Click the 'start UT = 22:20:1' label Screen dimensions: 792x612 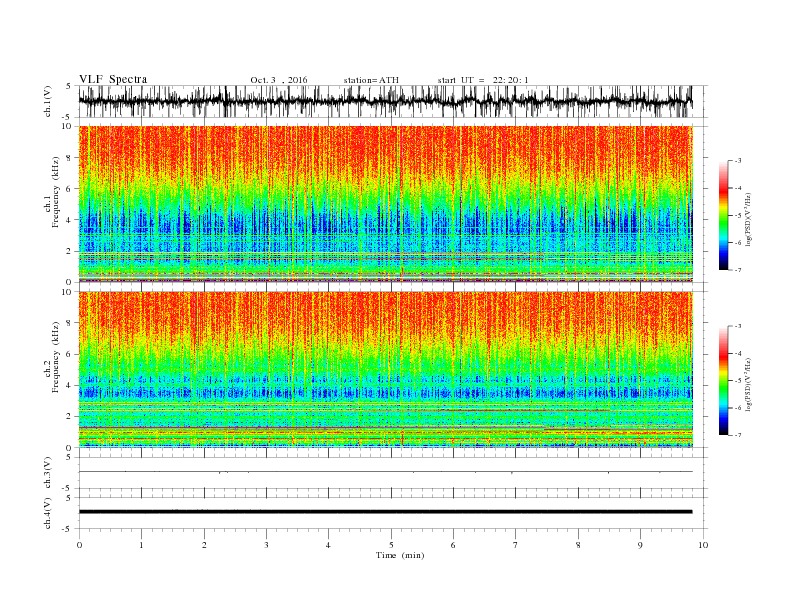point(483,80)
